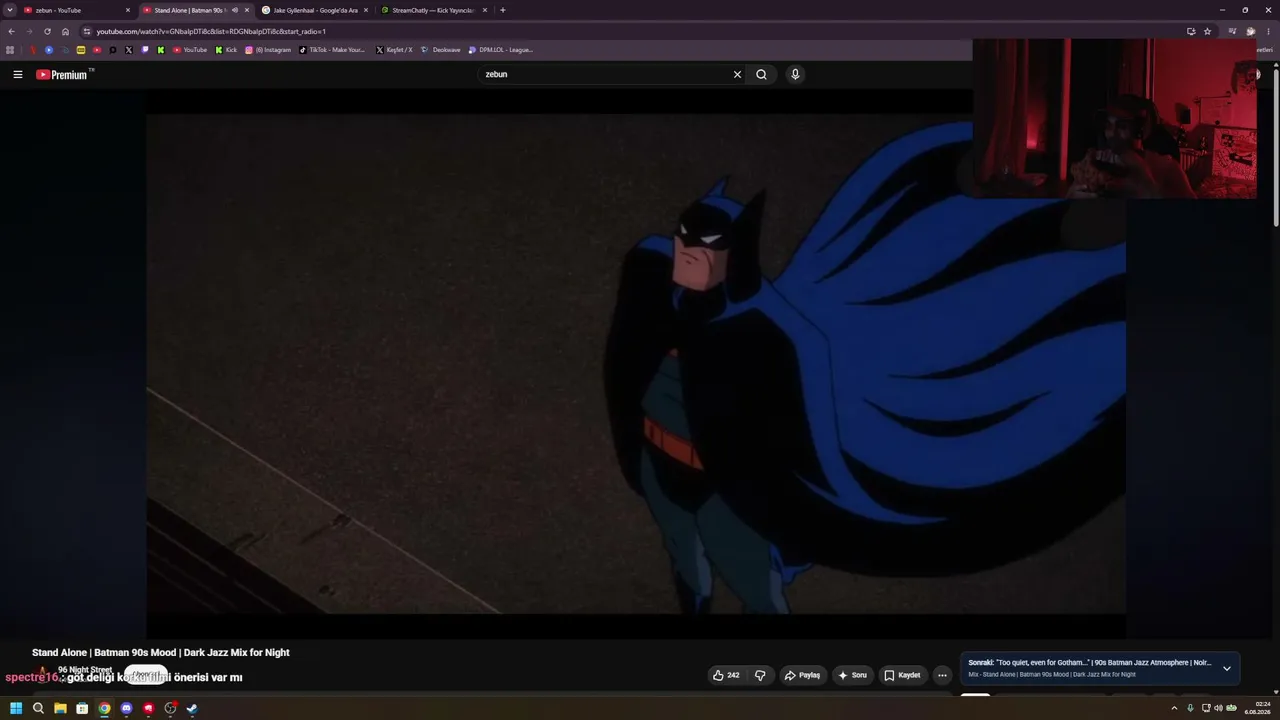Screen dimensions: 1280x720
Task: Go back in browser history
Action: [11, 31]
